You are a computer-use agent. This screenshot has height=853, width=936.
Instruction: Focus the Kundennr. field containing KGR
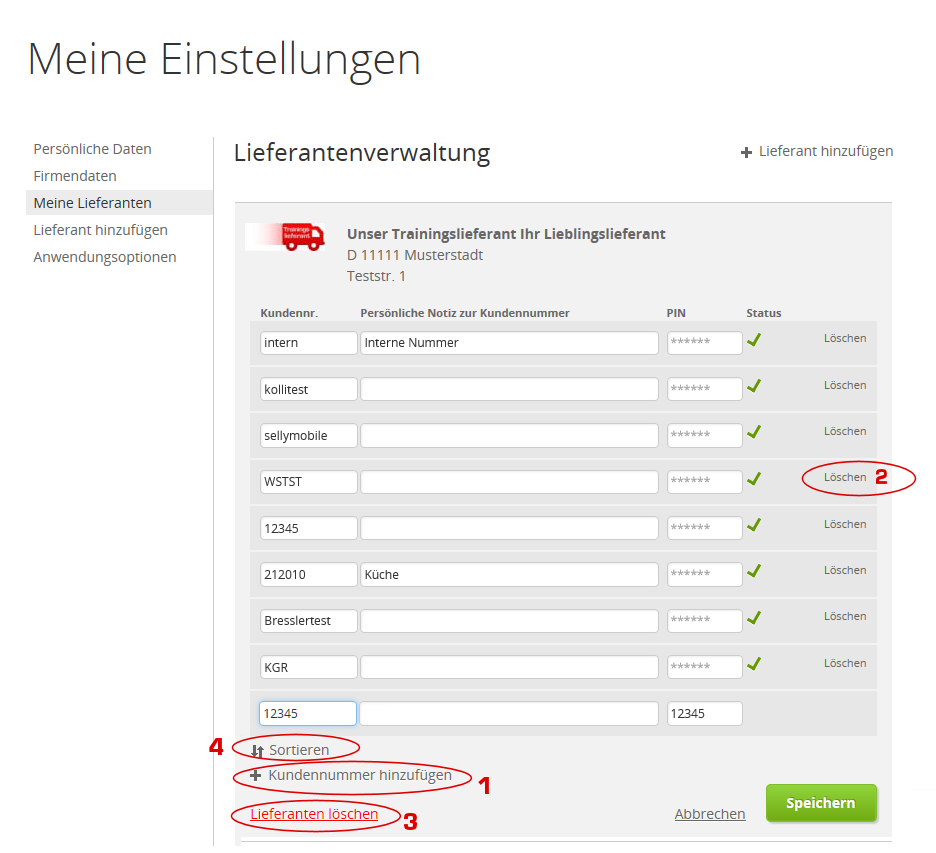tap(309, 667)
